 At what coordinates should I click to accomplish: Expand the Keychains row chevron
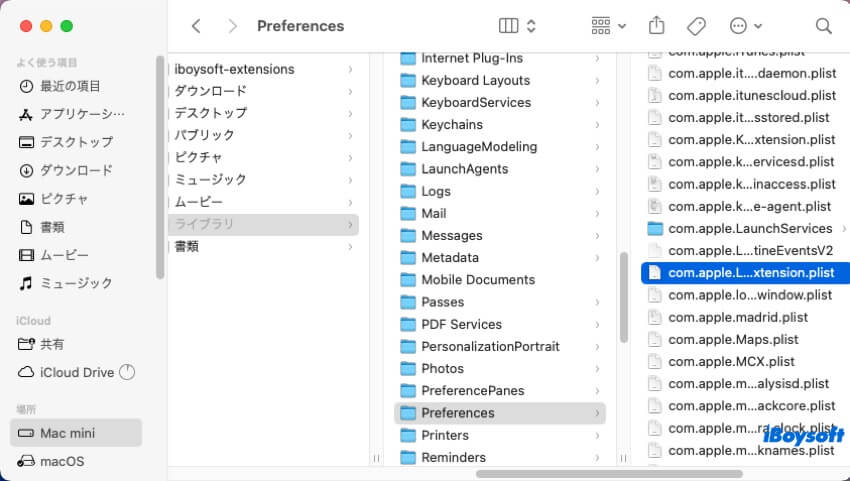pos(597,125)
